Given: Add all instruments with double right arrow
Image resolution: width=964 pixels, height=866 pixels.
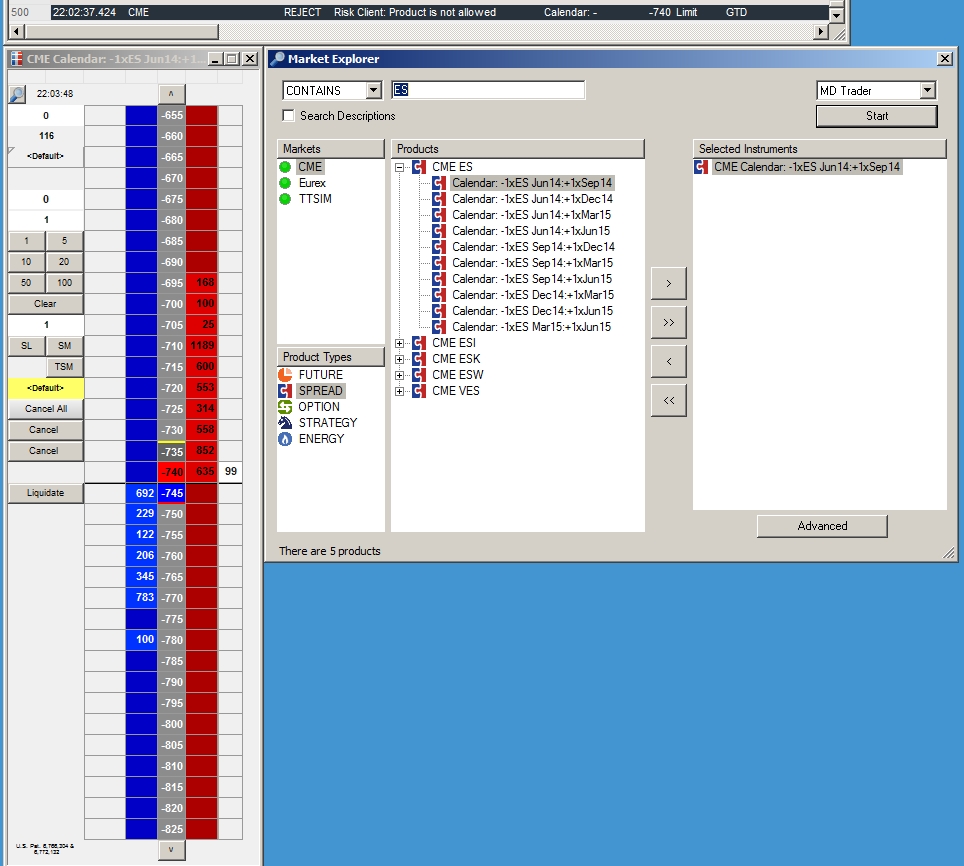Looking at the screenshot, I should 669,323.
